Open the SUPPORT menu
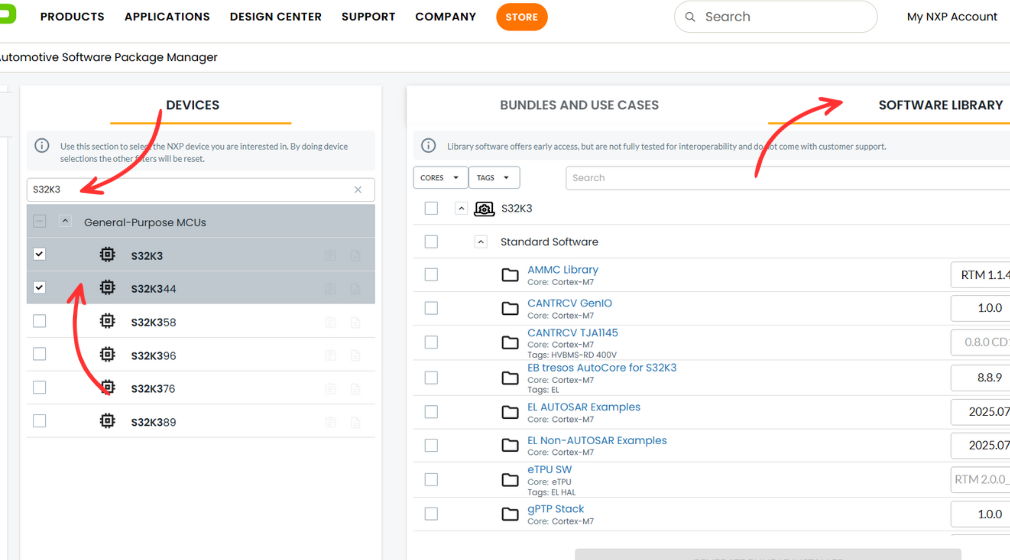Image resolution: width=1010 pixels, height=560 pixels. pos(368,17)
